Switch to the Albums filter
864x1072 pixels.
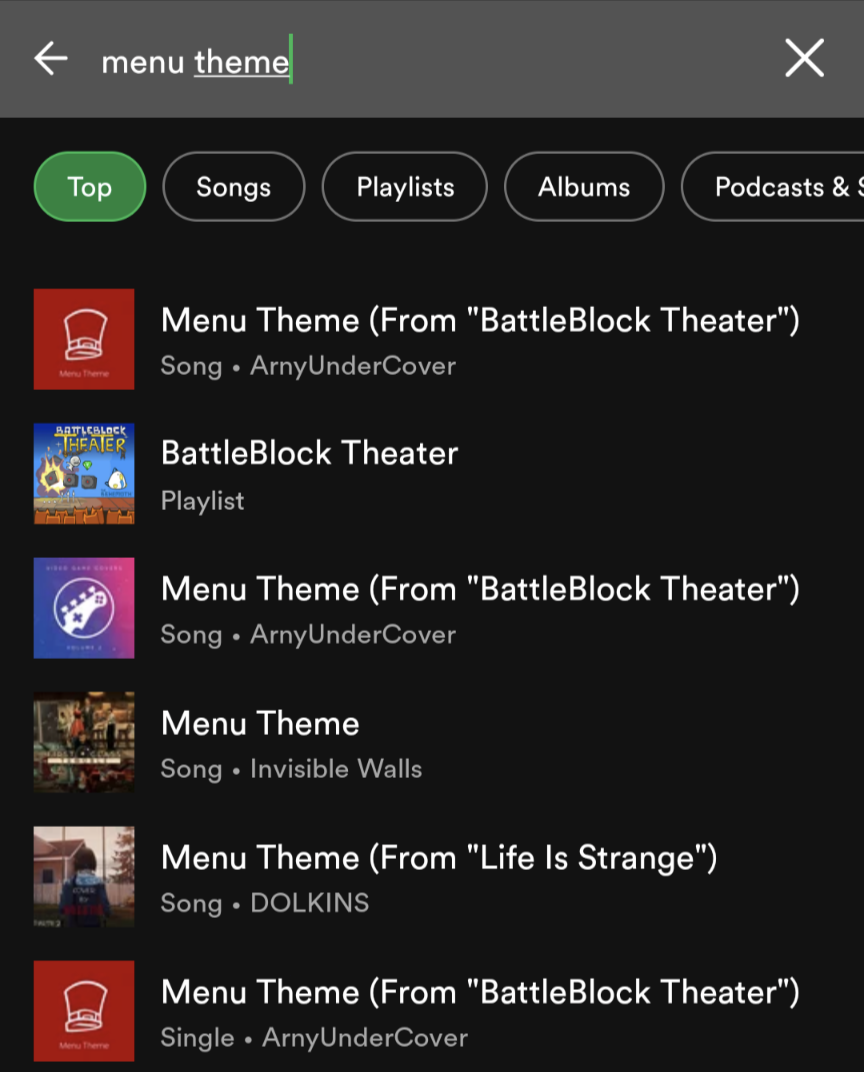584,187
